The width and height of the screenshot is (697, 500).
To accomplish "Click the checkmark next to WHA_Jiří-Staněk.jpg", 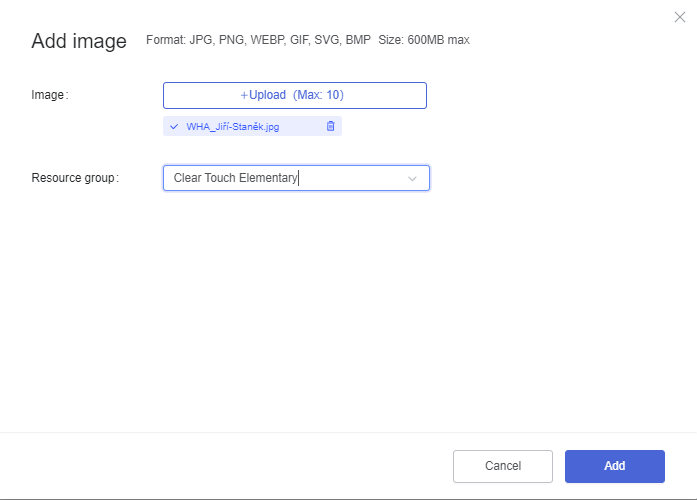I will tap(174, 127).
